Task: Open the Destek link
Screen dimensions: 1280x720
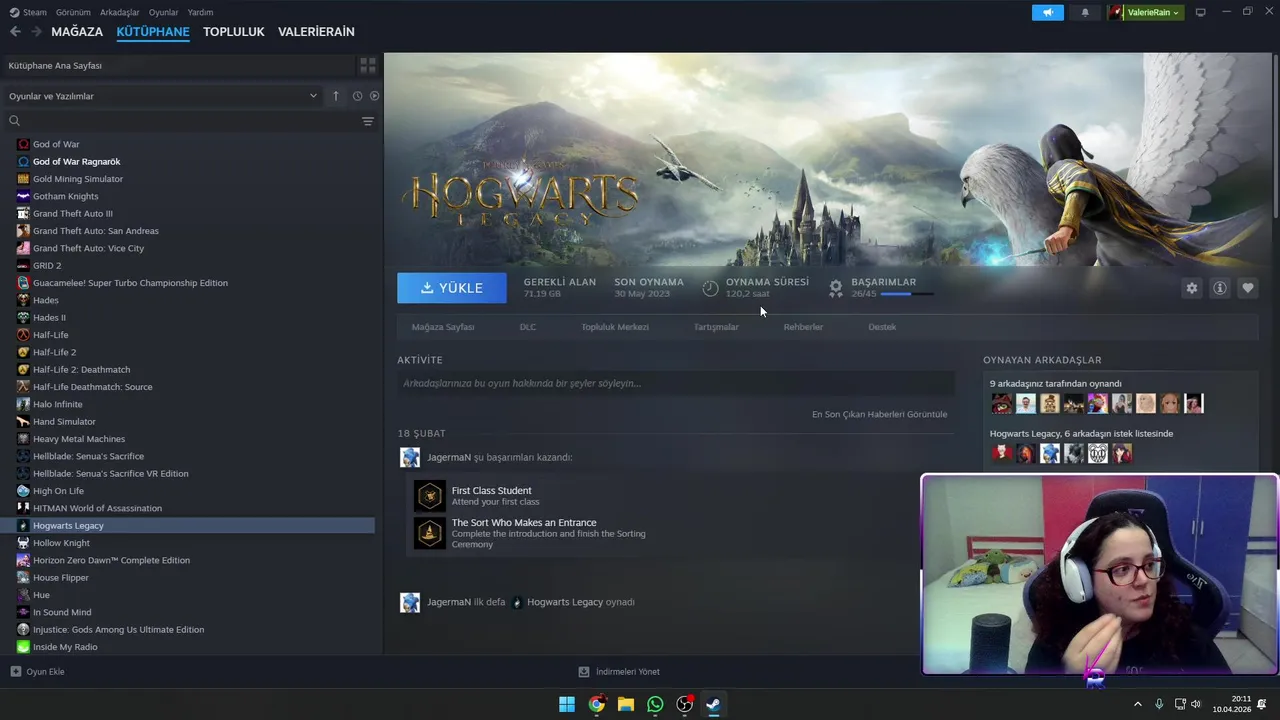Action: click(x=882, y=327)
